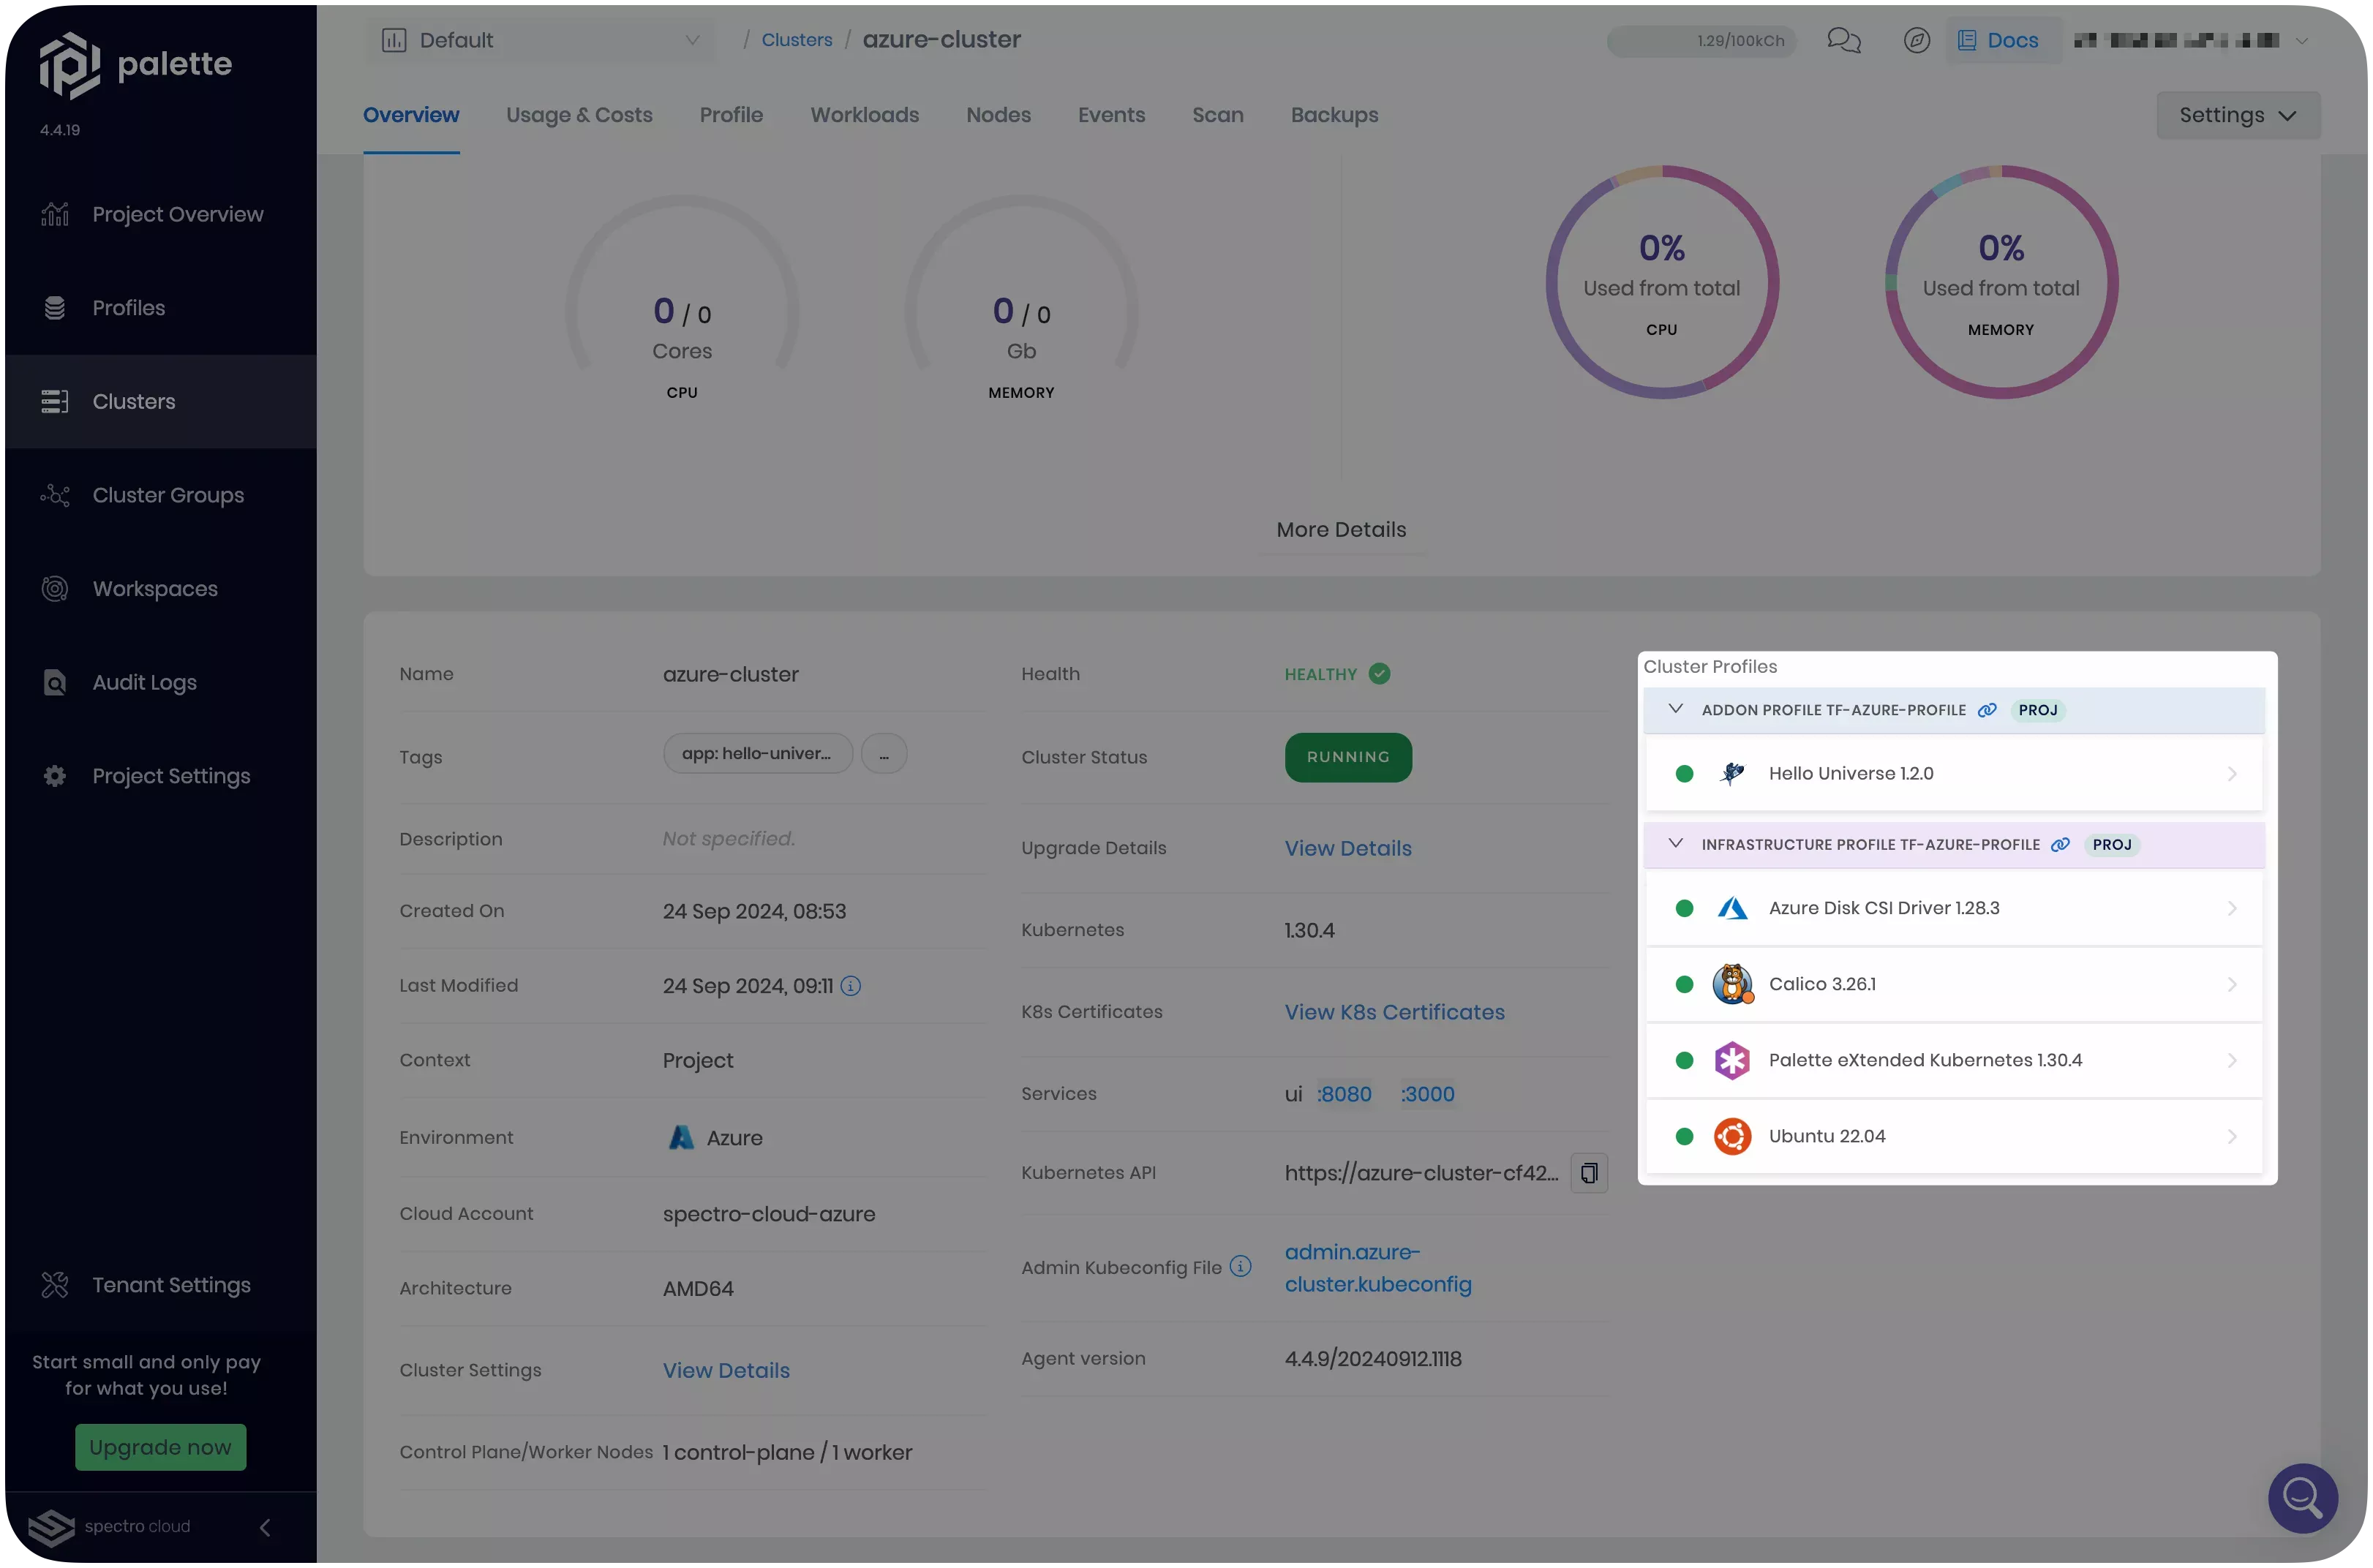The width and height of the screenshot is (2373, 1568).
Task: Collapse the ADDON PROFILE TF-AZURE-PROFILE section
Action: click(1673, 709)
